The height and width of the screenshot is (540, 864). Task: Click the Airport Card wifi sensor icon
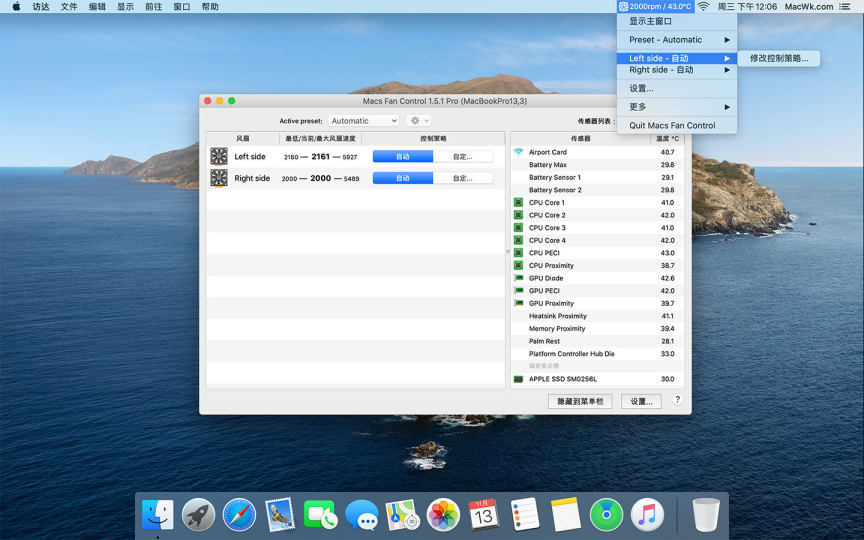[x=518, y=152]
